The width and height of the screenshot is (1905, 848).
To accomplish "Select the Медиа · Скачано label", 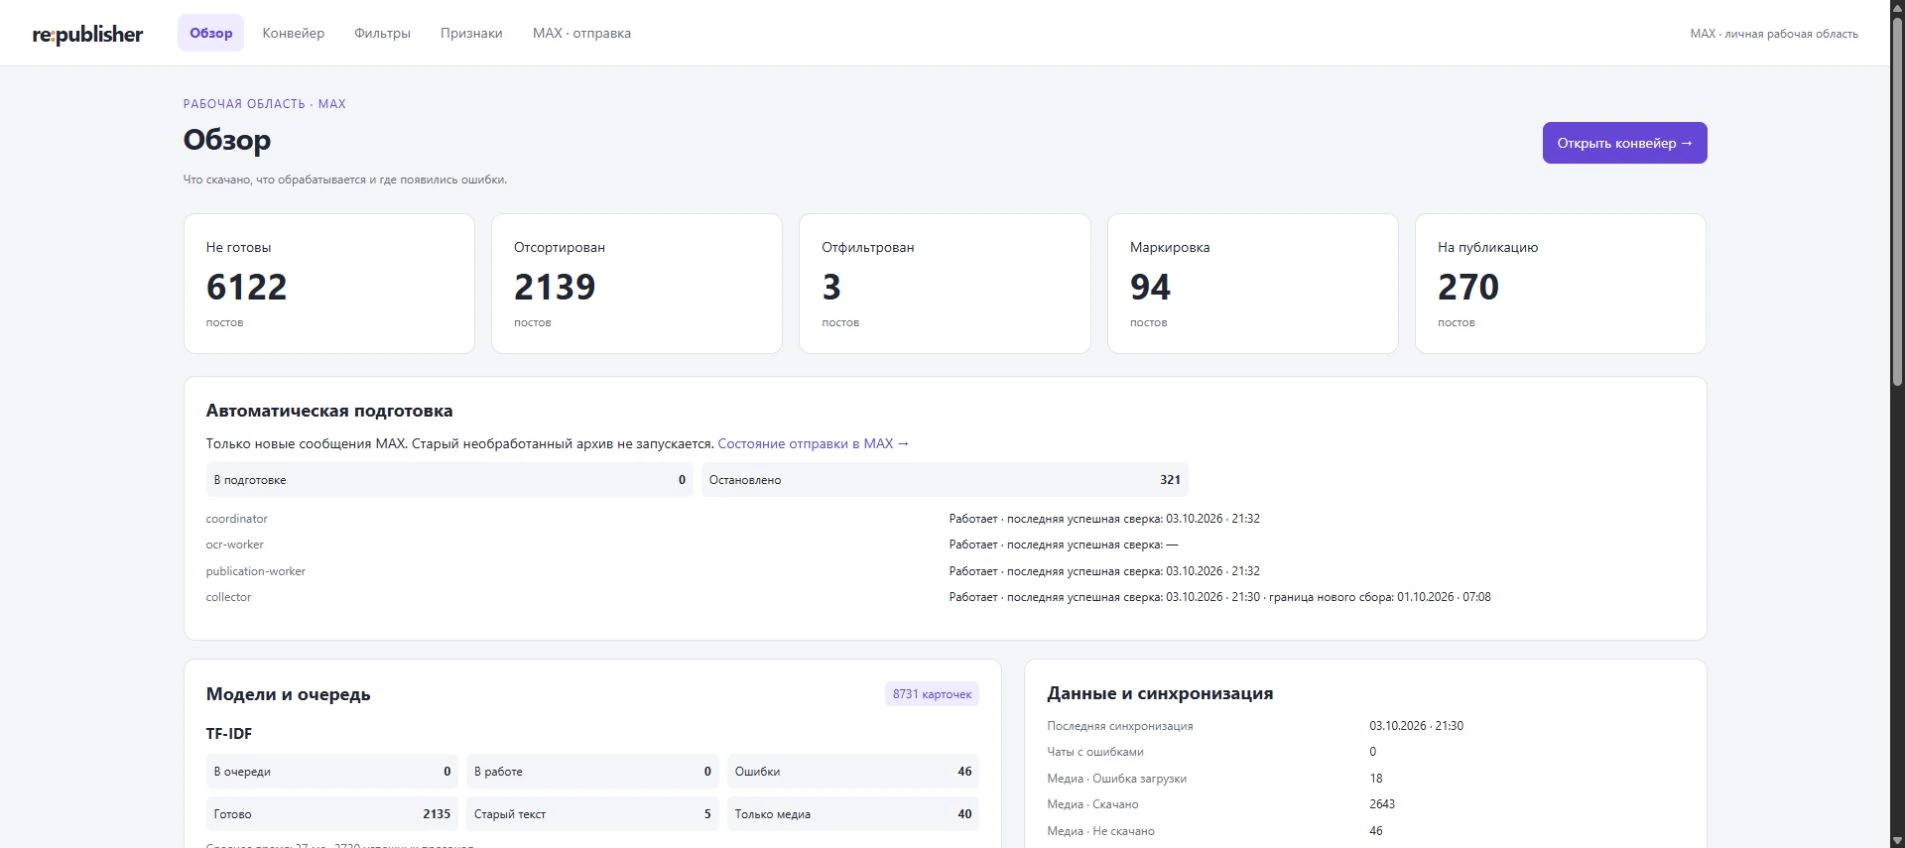I will pos(1093,804).
